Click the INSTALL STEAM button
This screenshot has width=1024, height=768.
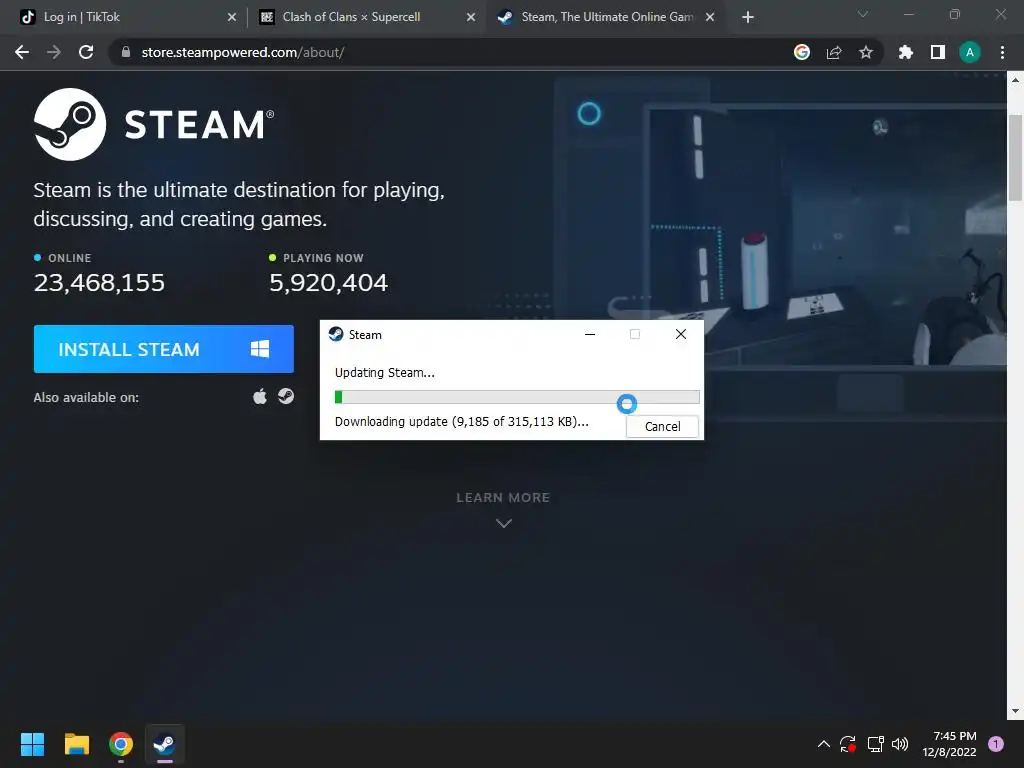click(163, 349)
